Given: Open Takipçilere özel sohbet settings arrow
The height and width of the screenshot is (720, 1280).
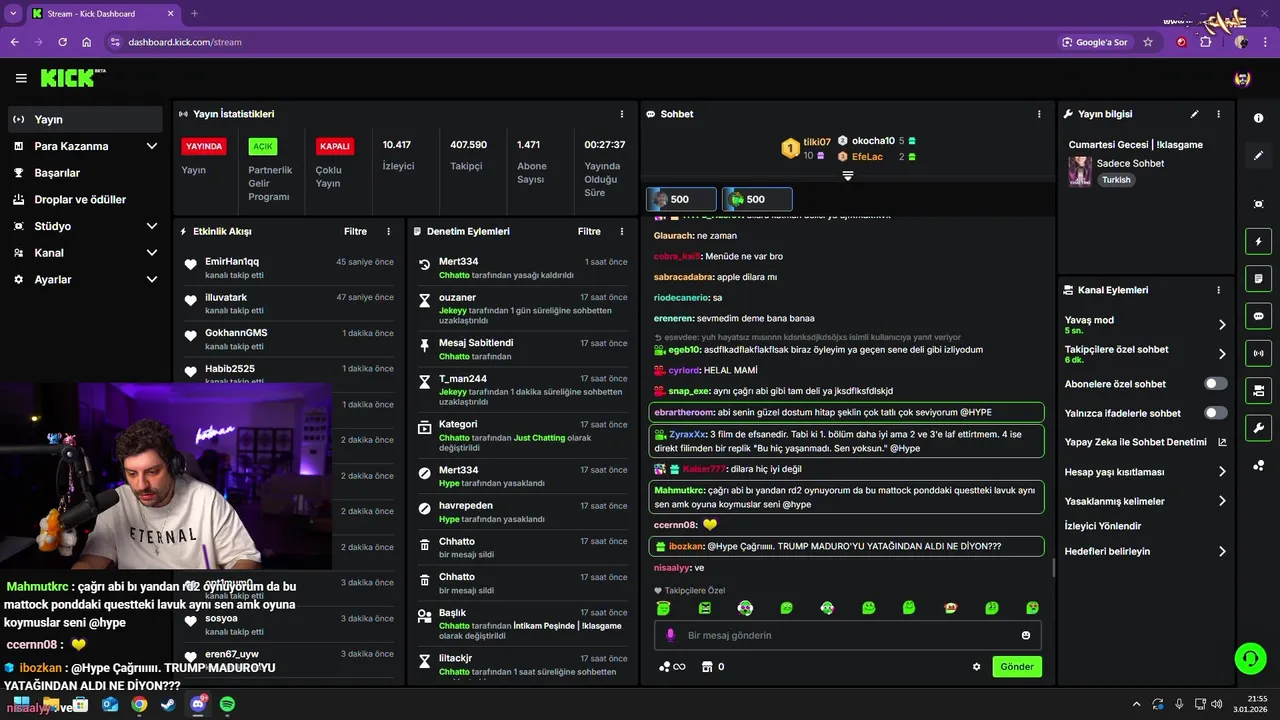Looking at the screenshot, I should pyautogui.click(x=1222, y=354).
